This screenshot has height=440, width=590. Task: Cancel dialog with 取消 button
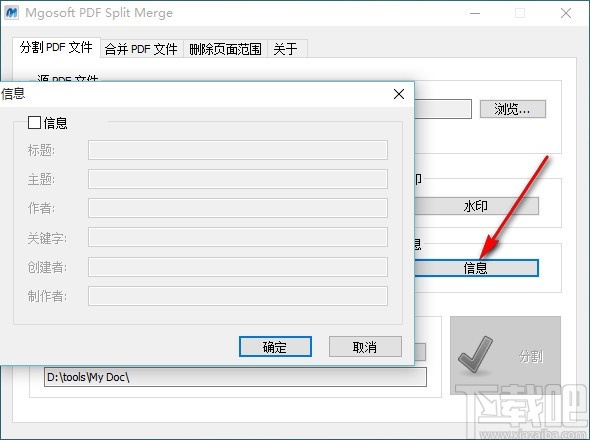click(365, 347)
